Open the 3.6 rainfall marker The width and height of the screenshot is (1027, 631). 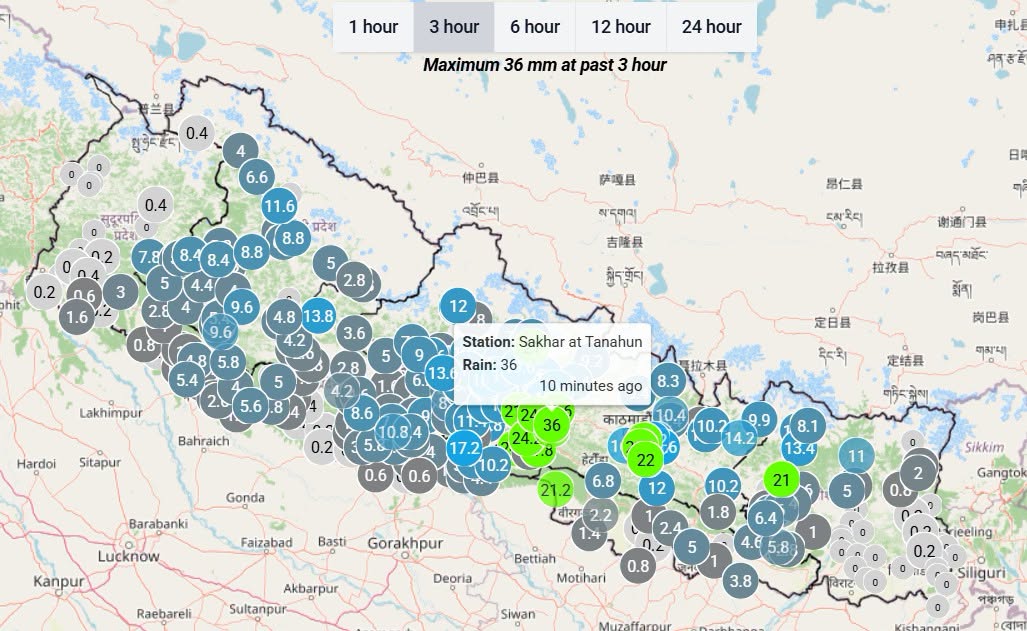tap(354, 332)
